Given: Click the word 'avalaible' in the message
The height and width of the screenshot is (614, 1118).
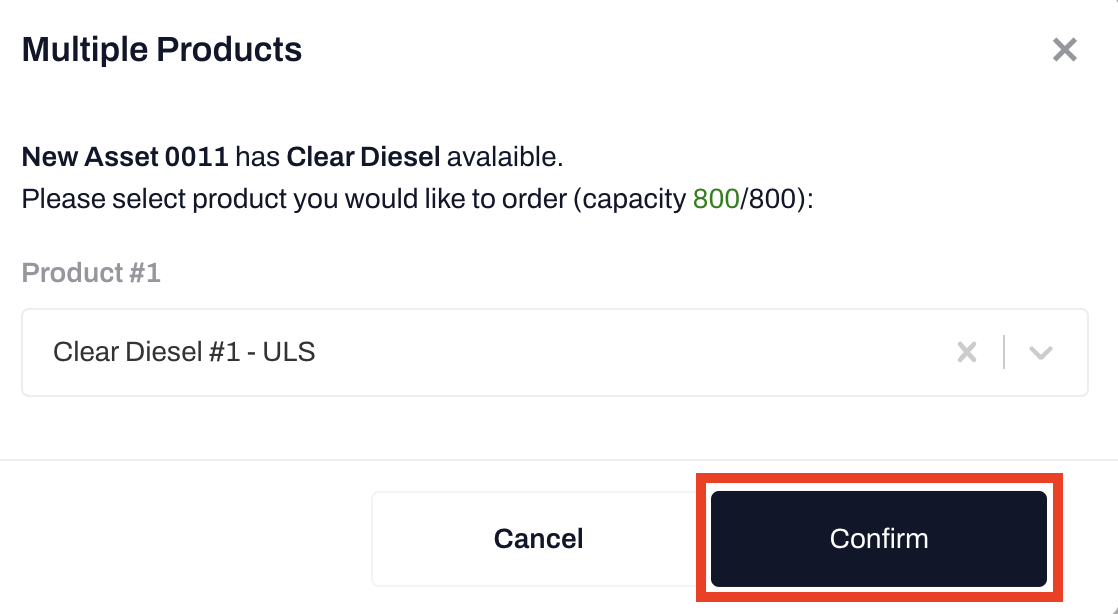Looking at the screenshot, I should pos(503,157).
